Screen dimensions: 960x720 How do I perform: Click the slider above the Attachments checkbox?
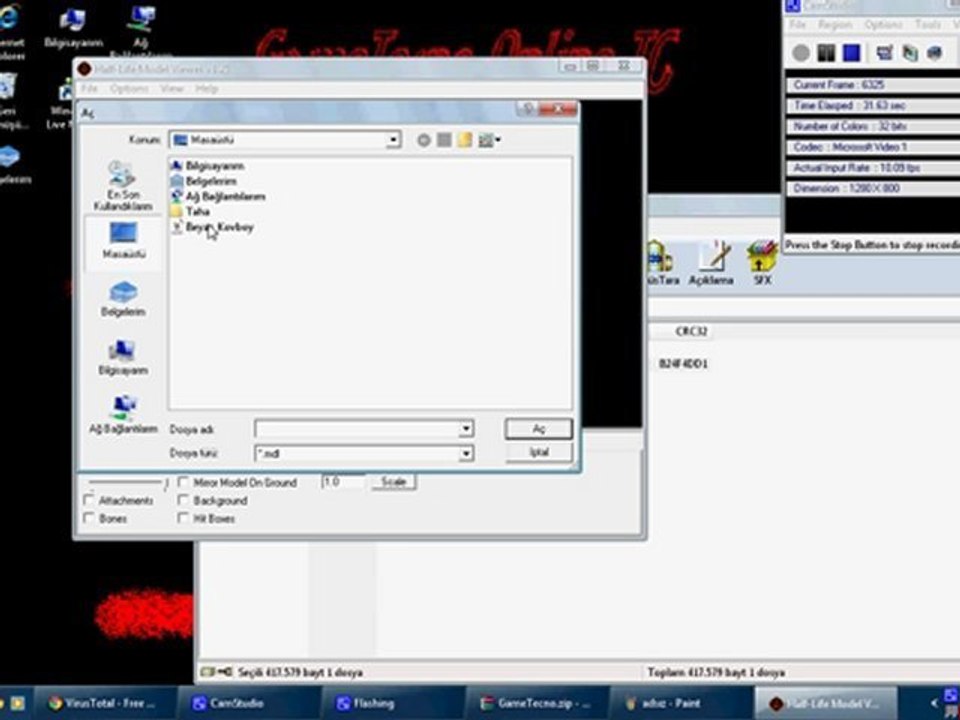(127, 483)
